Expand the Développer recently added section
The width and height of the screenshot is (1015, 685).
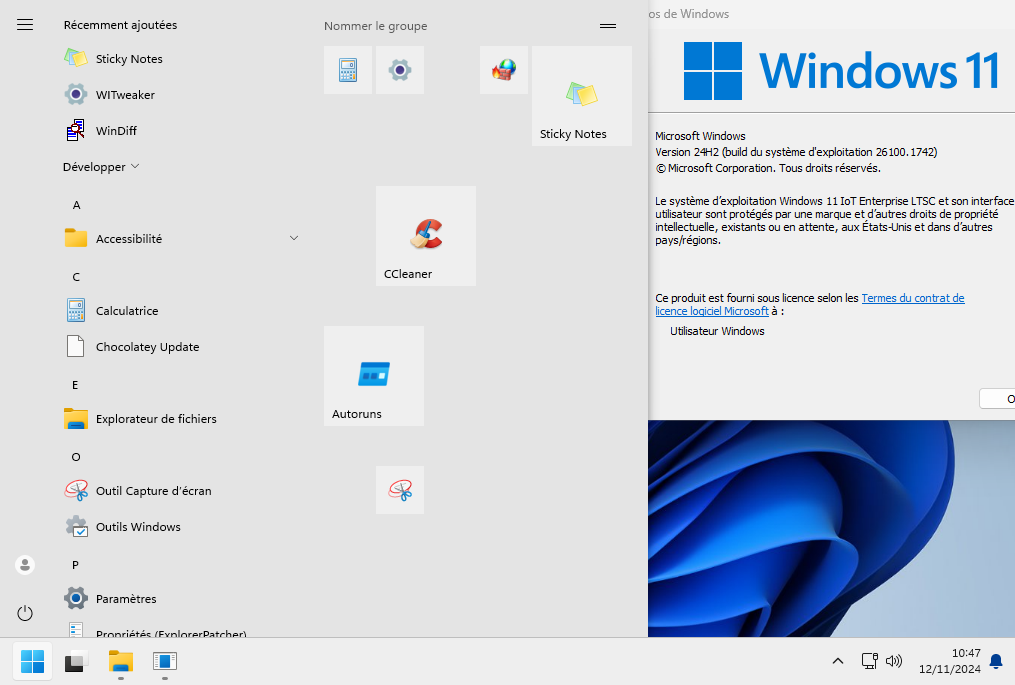[x=101, y=167]
